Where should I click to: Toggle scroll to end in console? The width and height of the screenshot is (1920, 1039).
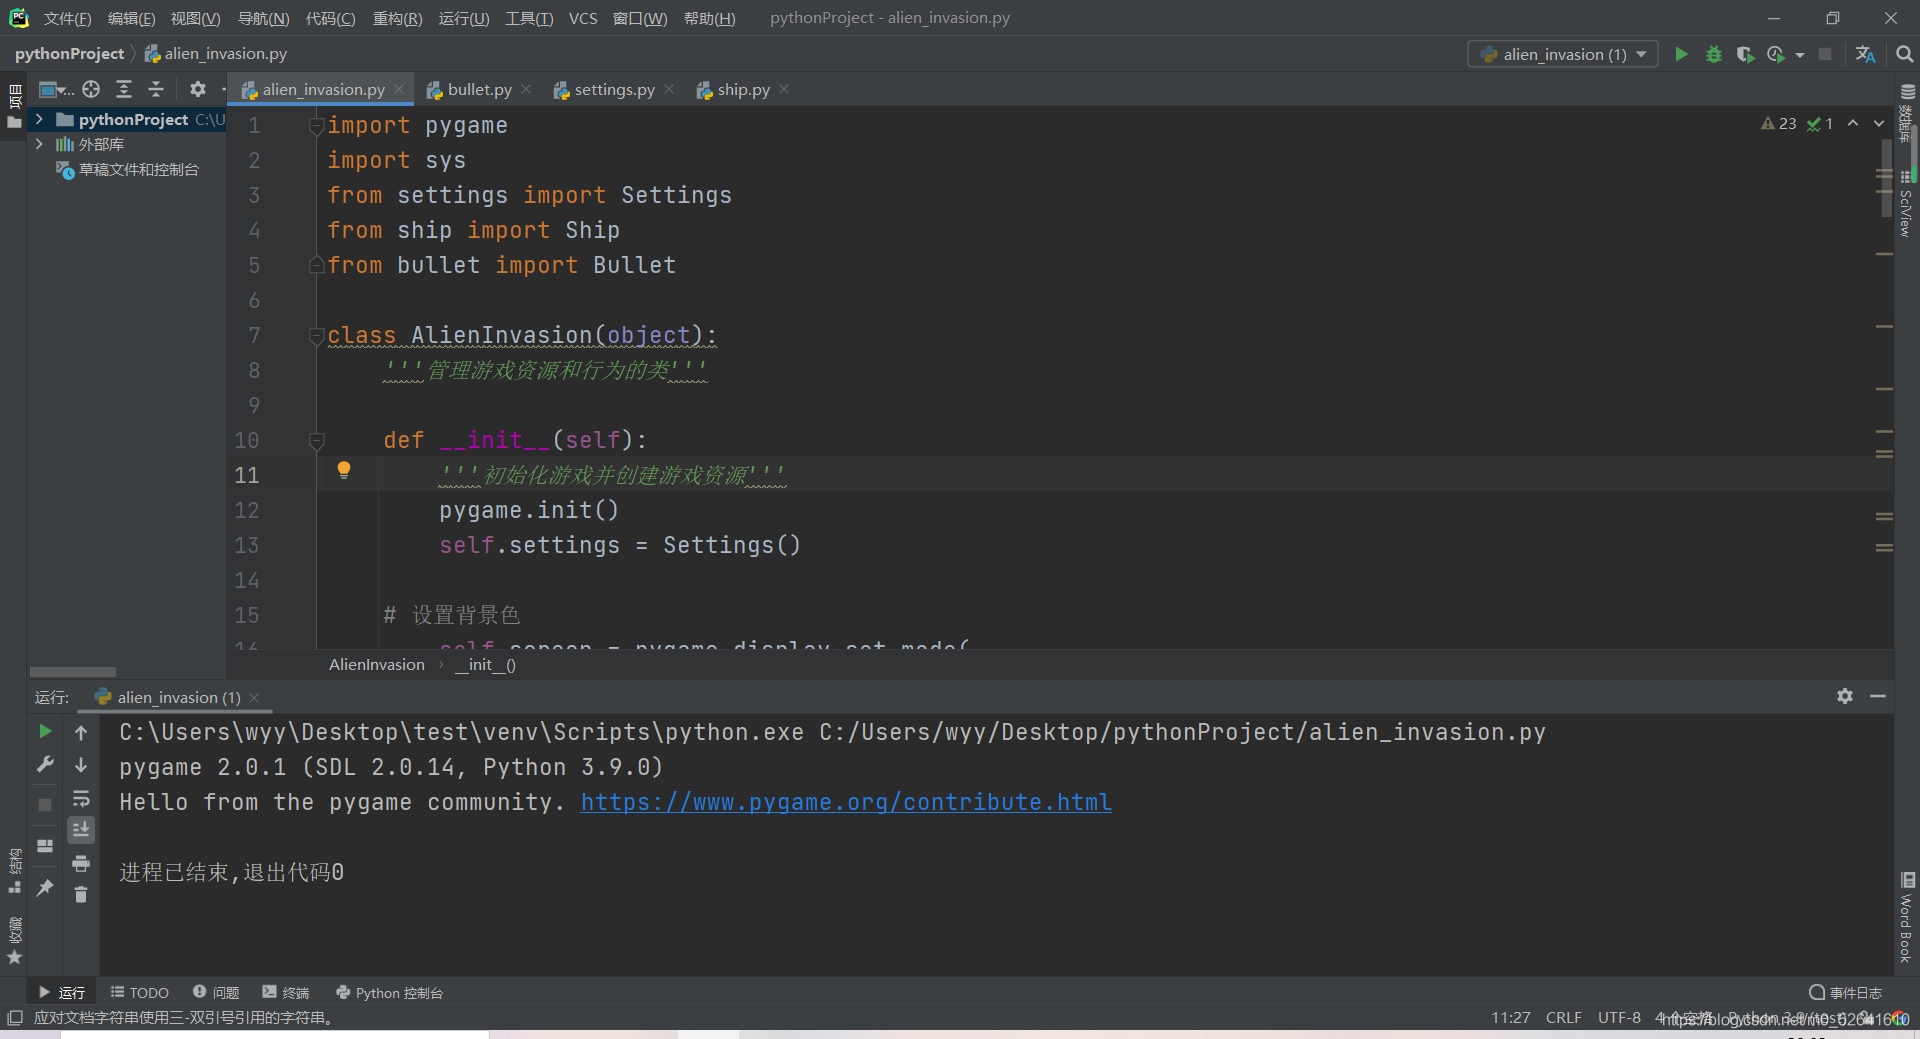[x=81, y=830]
